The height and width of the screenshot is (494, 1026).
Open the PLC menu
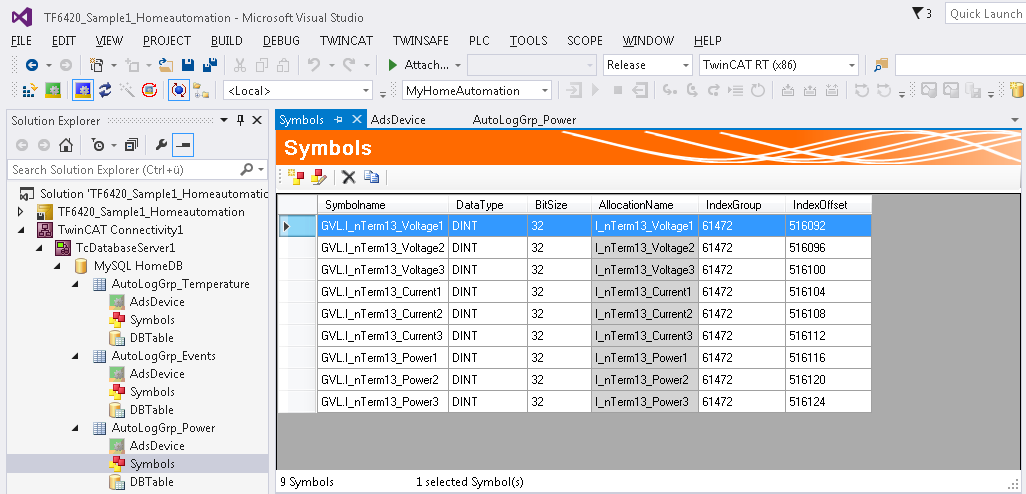coord(479,41)
